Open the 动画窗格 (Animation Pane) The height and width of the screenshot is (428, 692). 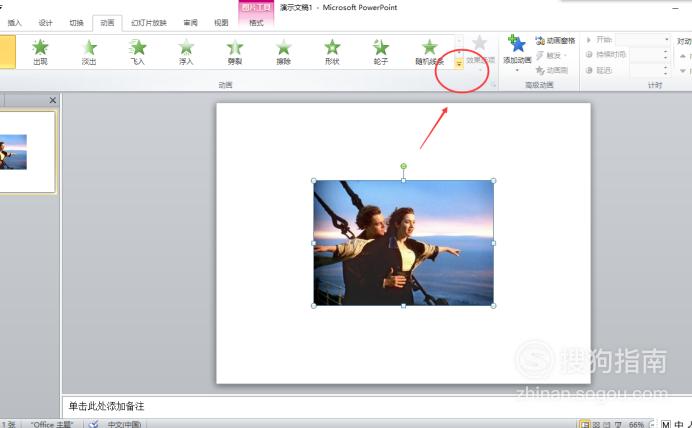point(556,41)
